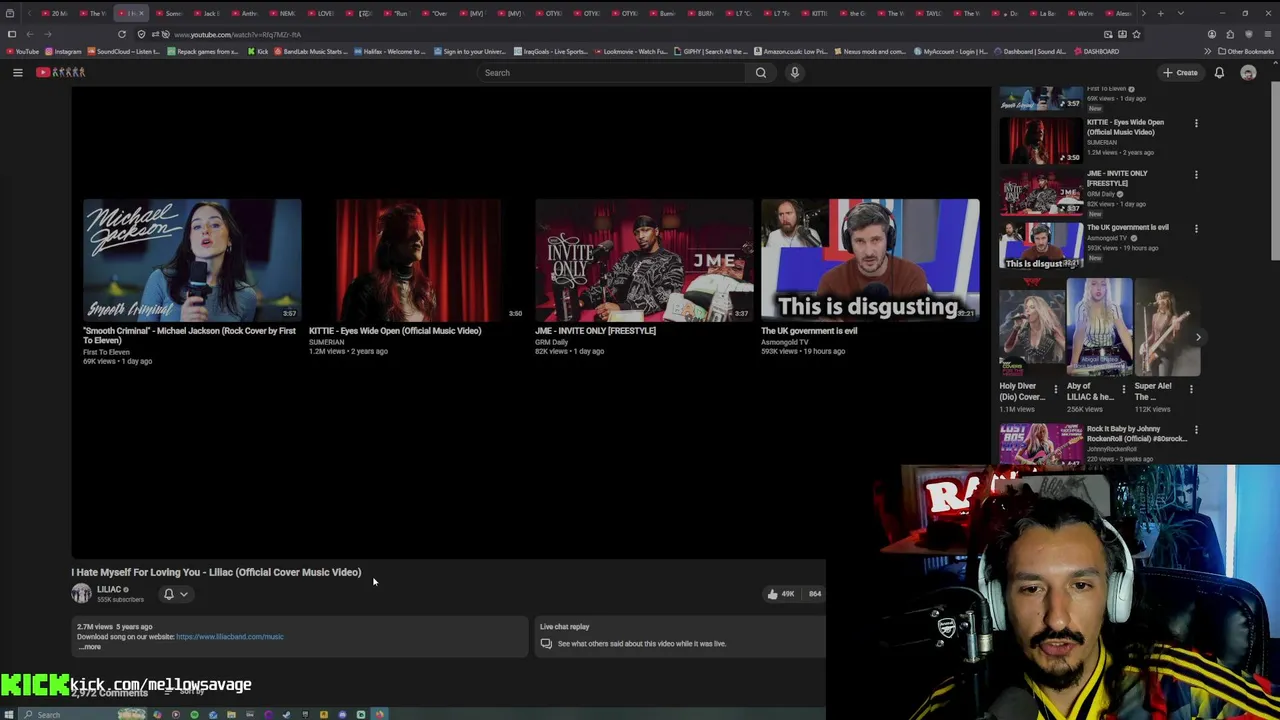Open the BandLab bookmark

point(313,51)
